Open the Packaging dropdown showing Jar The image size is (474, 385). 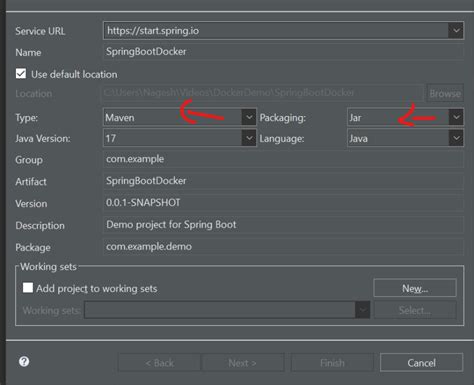(x=405, y=117)
